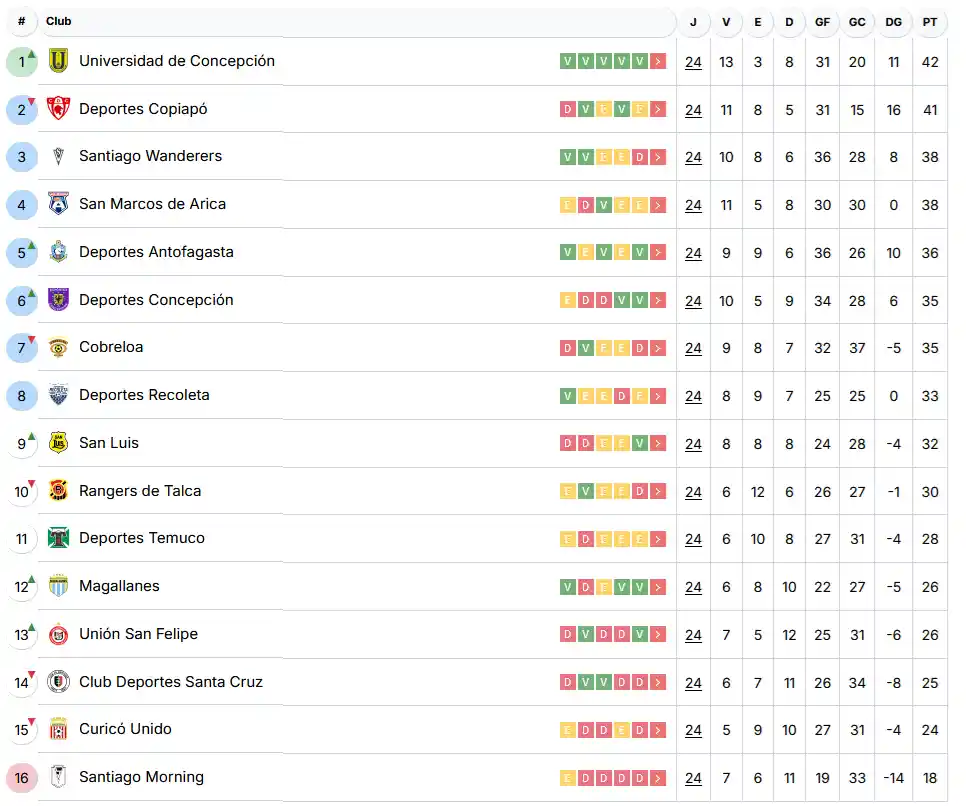966x806 pixels.
Task: Click Cobreloa goals against value 37
Action: tap(857, 348)
